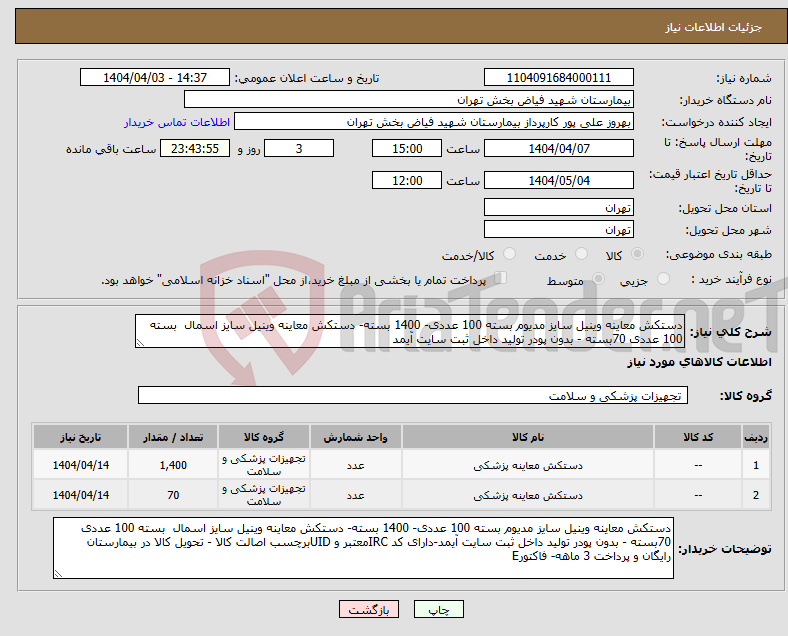Click the کد کالا column header
This screenshot has width=788, height=636.
pyautogui.click(x=698, y=437)
